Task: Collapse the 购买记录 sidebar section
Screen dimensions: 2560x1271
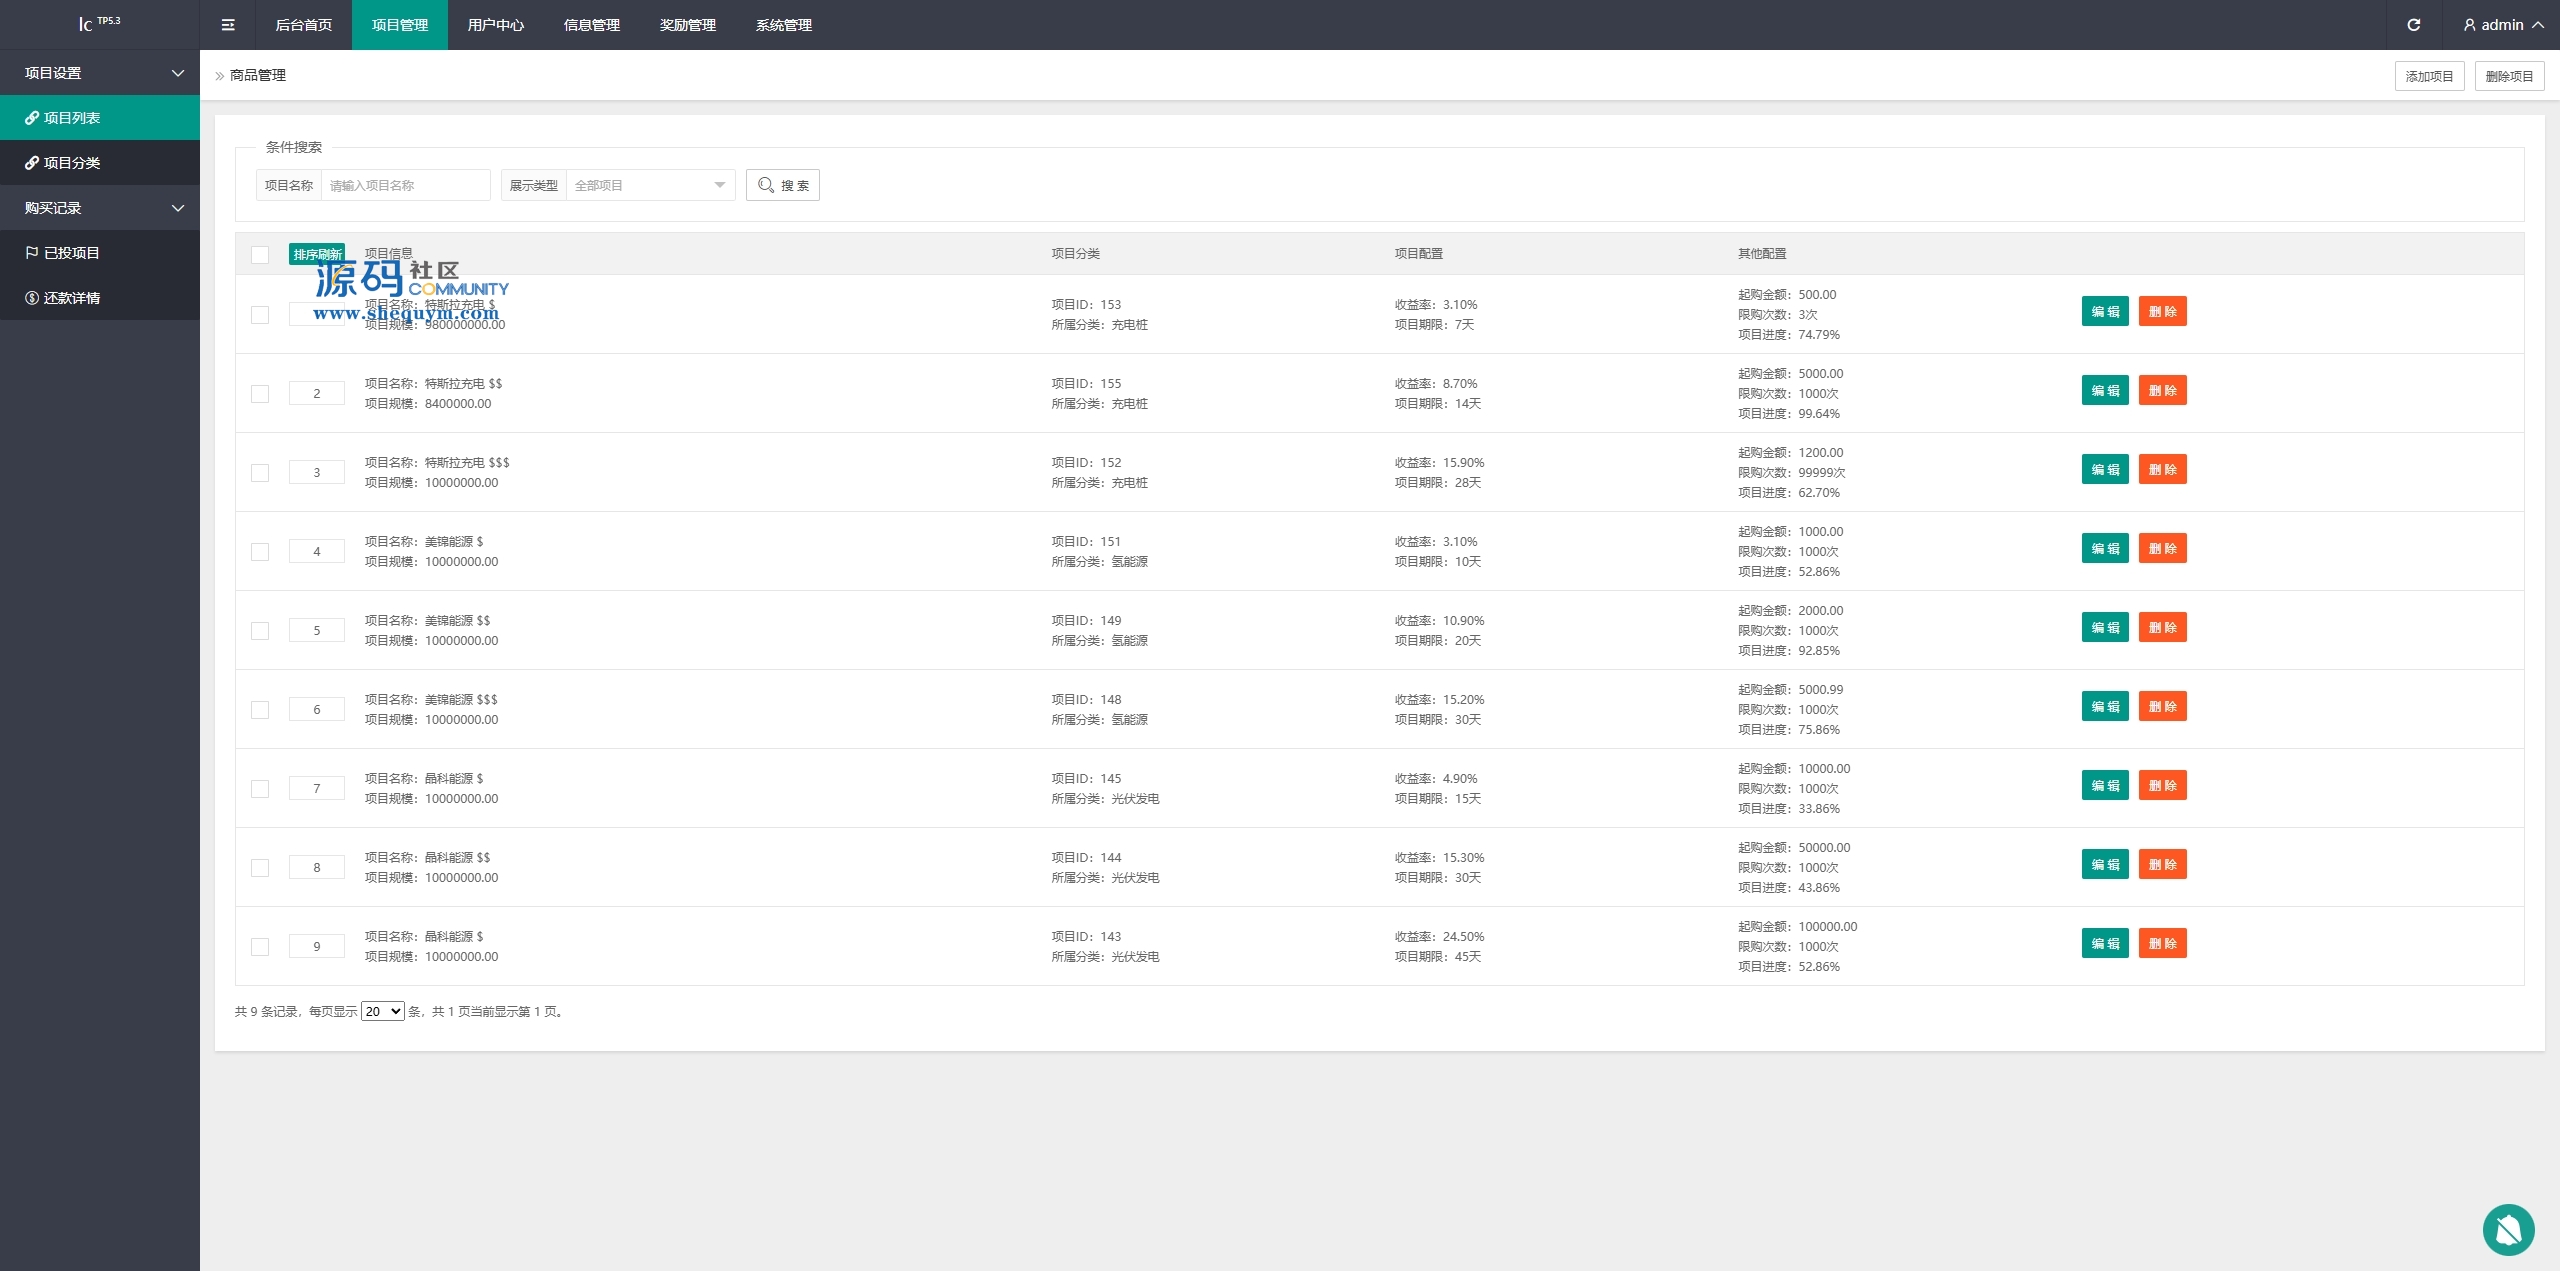Action: click(100, 208)
